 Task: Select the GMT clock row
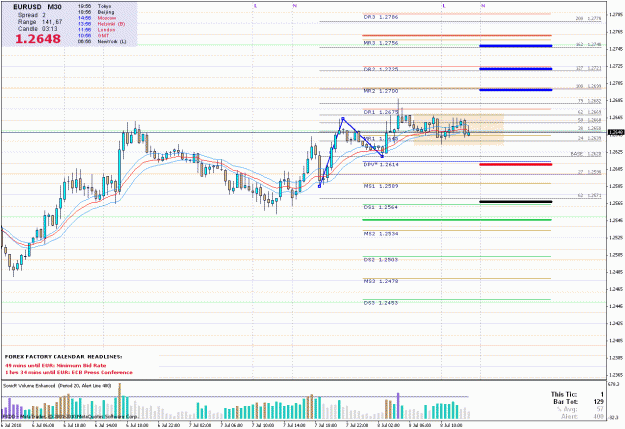coord(93,35)
